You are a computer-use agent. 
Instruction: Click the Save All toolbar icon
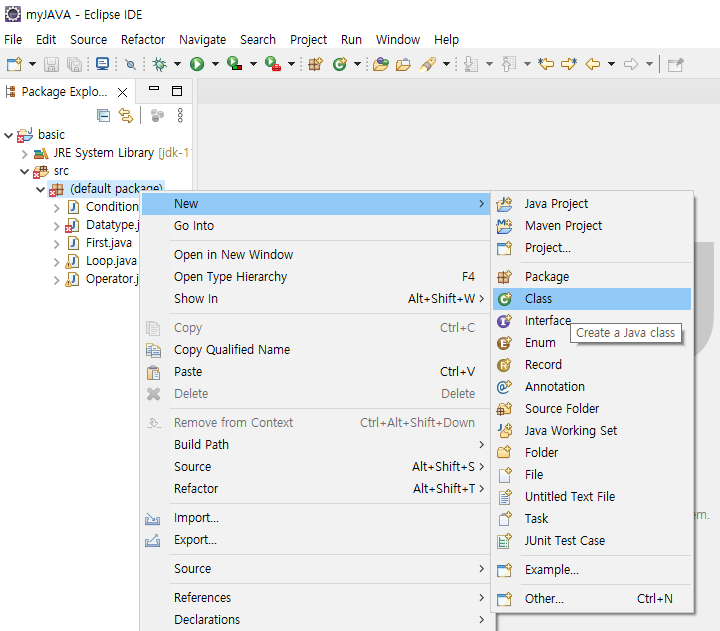coord(74,64)
